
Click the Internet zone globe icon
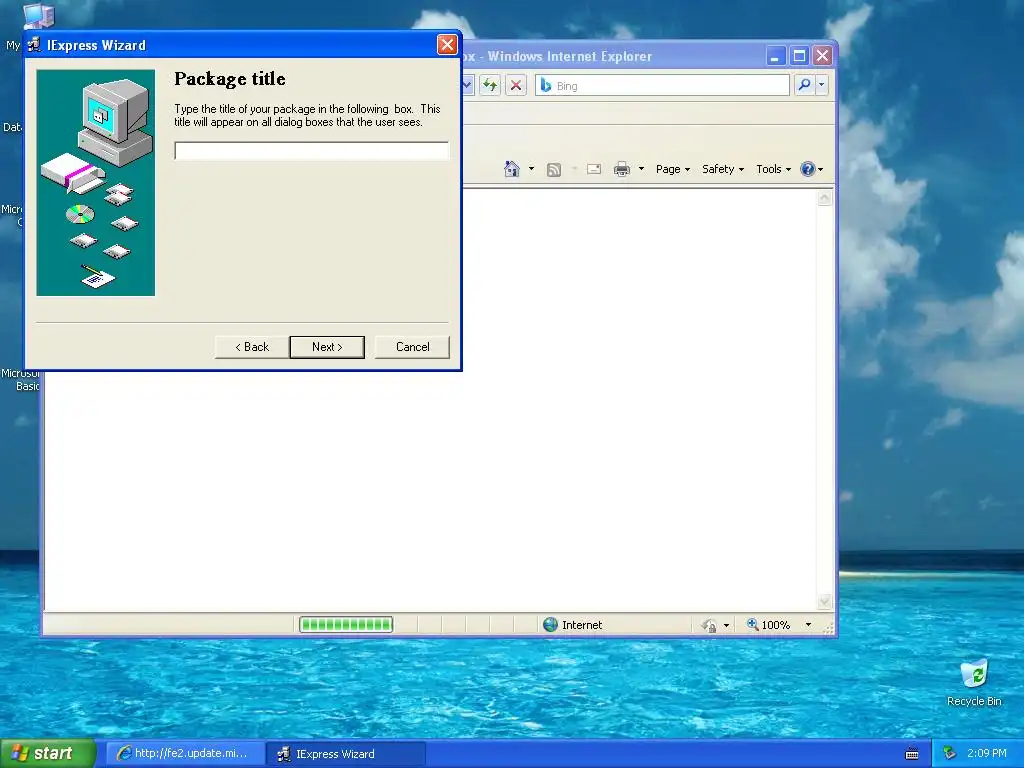click(x=551, y=625)
